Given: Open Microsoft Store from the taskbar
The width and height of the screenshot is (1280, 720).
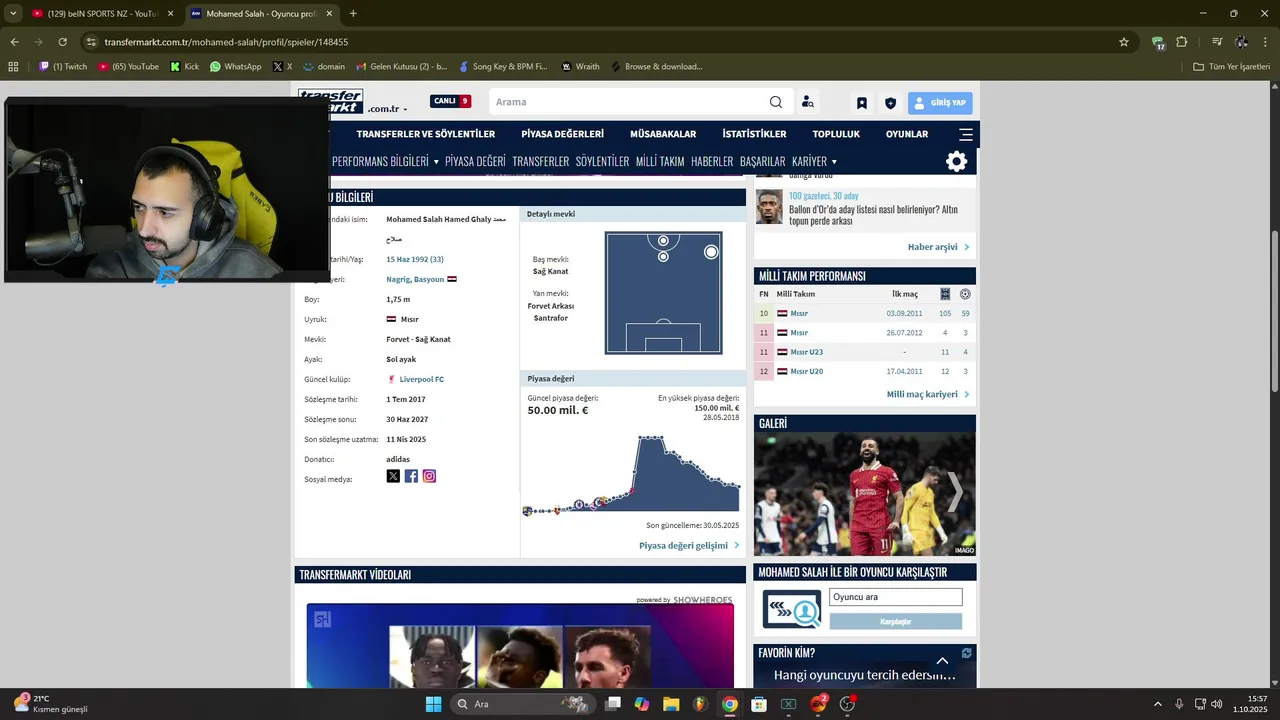Looking at the screenshot, I should click(x=759, y=704).
